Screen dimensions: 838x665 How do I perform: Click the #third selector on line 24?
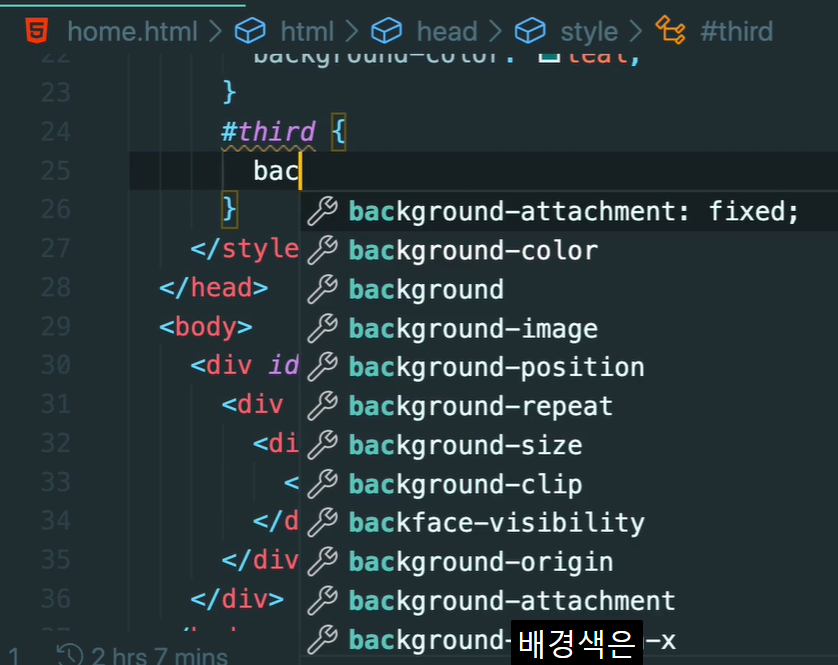(268, 132)
